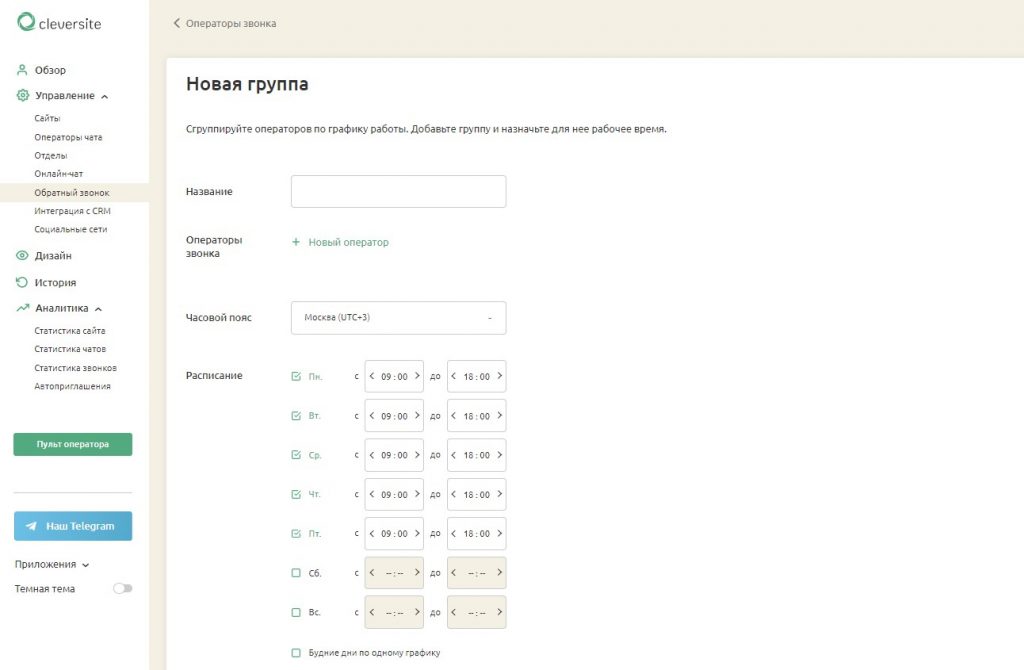Click the Управление gear icon
Screen dimensions: 1024x670
(23, 95)
